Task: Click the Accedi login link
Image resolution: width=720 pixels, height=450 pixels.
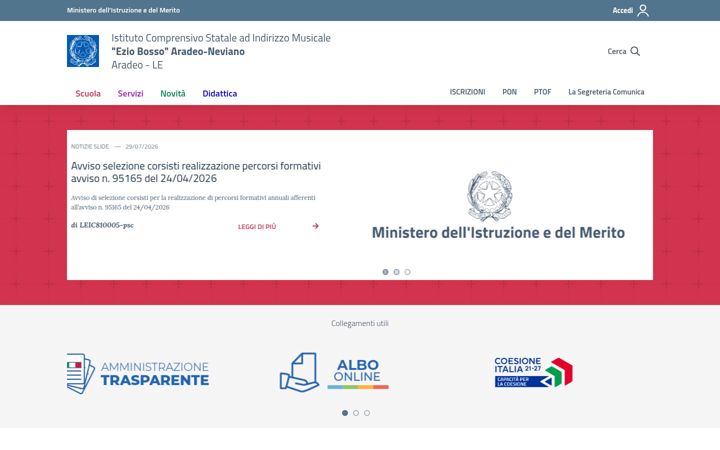Action: click(x=623, y=10)
